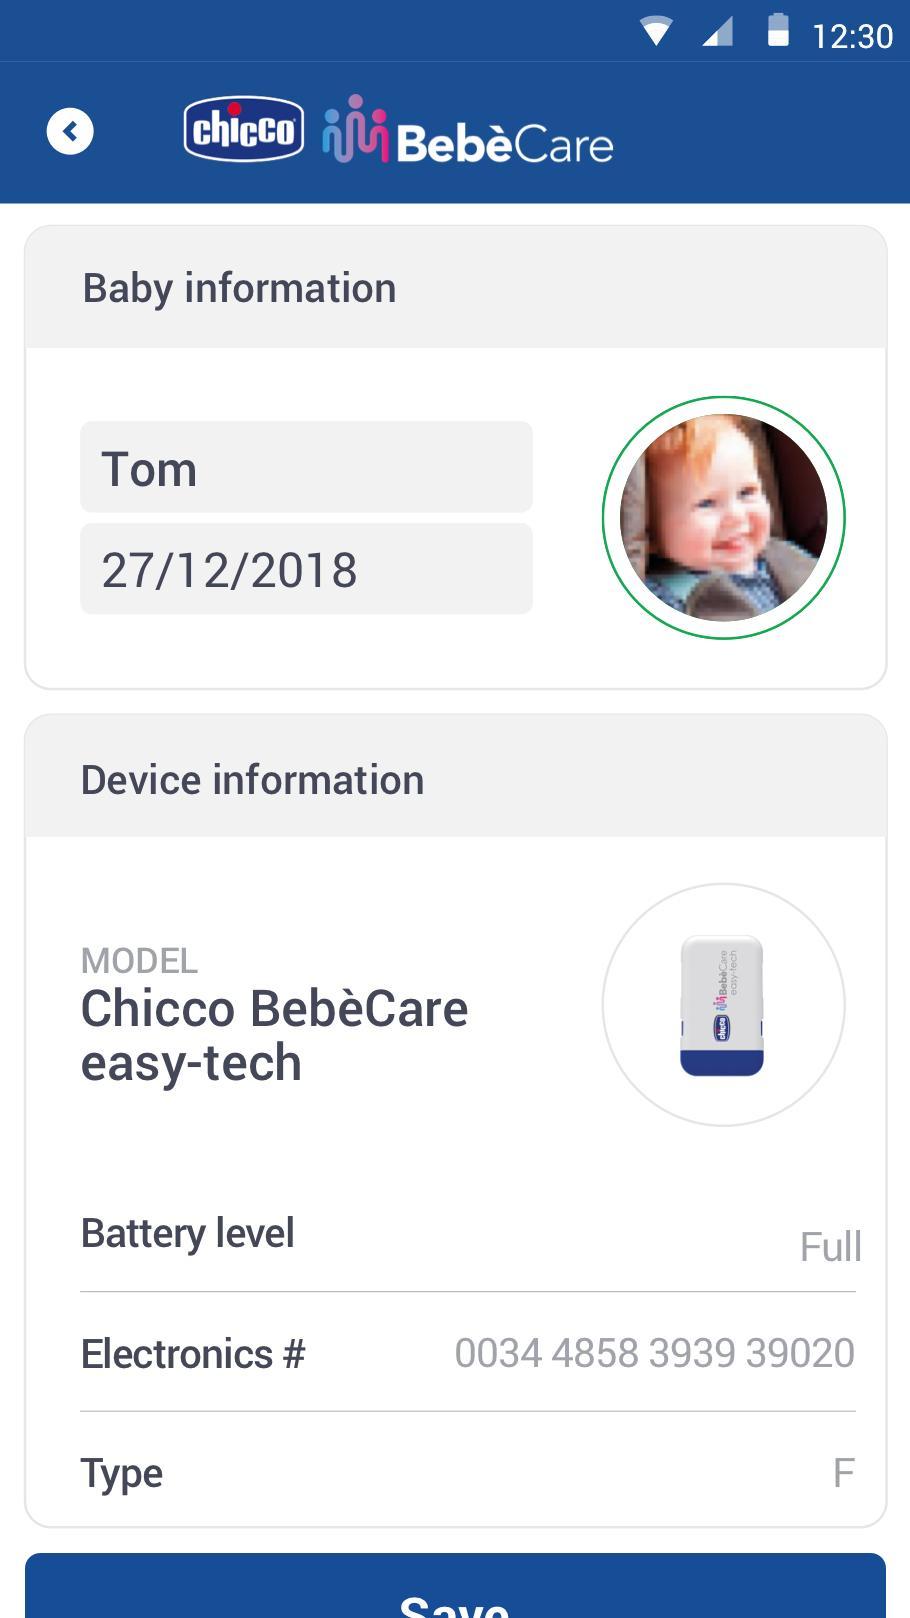The height and width of the screenshot is (1618, 910).
Task: Tap the back arrow button
Action: (x=70, y=131)
